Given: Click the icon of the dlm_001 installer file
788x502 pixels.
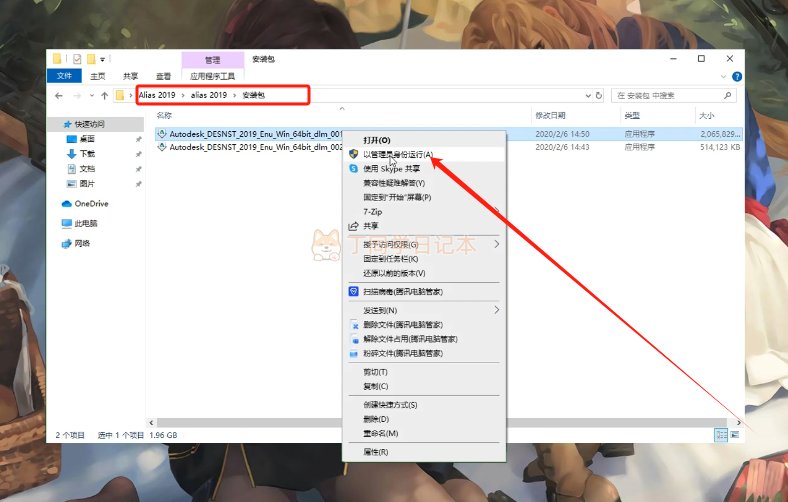Looking at the screenshot, I should point(162,134).
